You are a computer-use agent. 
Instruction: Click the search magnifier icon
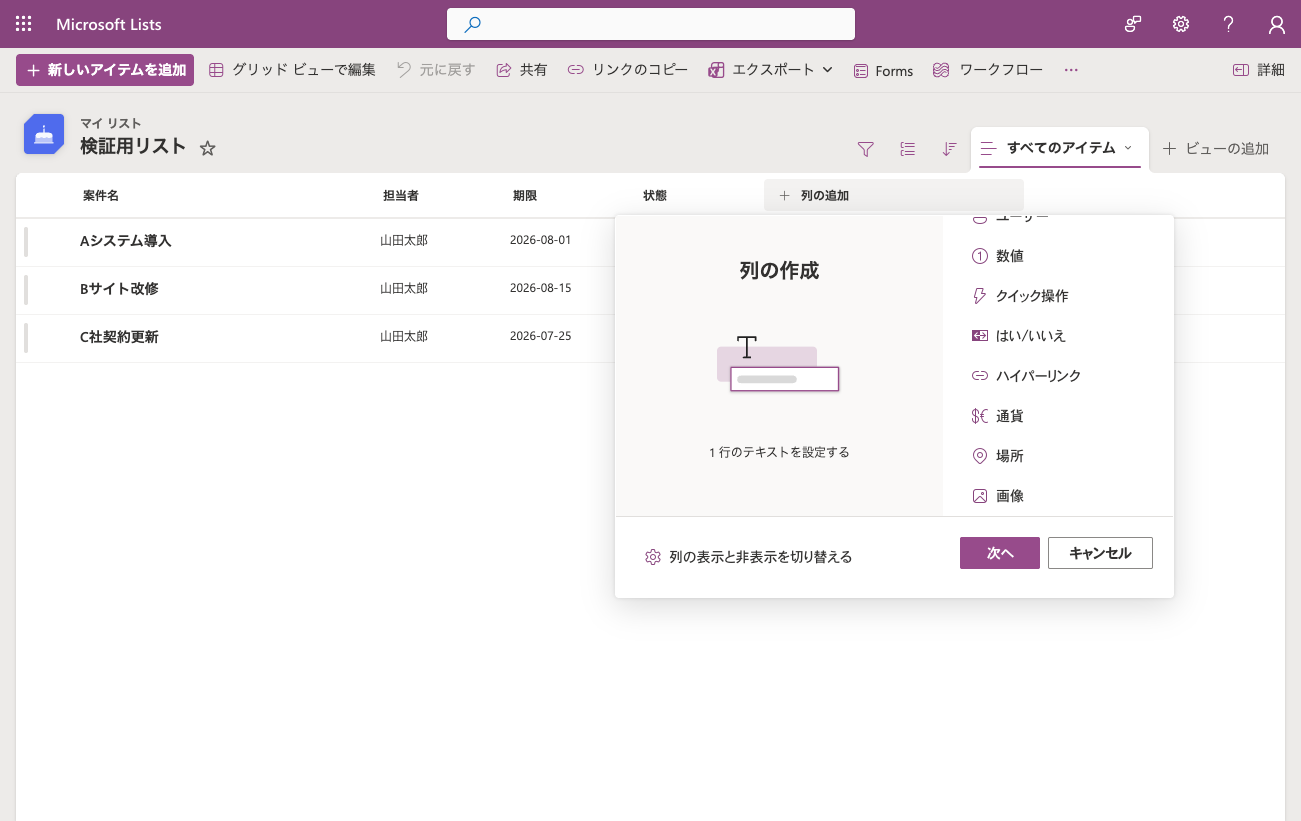473,24
